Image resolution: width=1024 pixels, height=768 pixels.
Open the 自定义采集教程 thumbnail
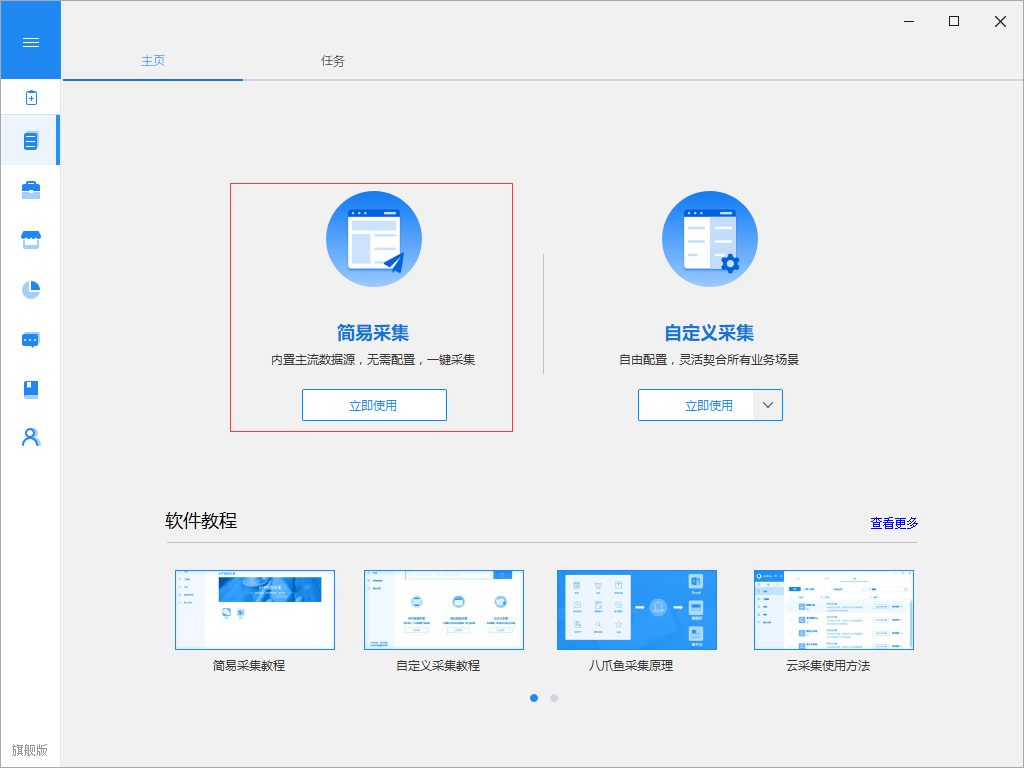(444, 610)
